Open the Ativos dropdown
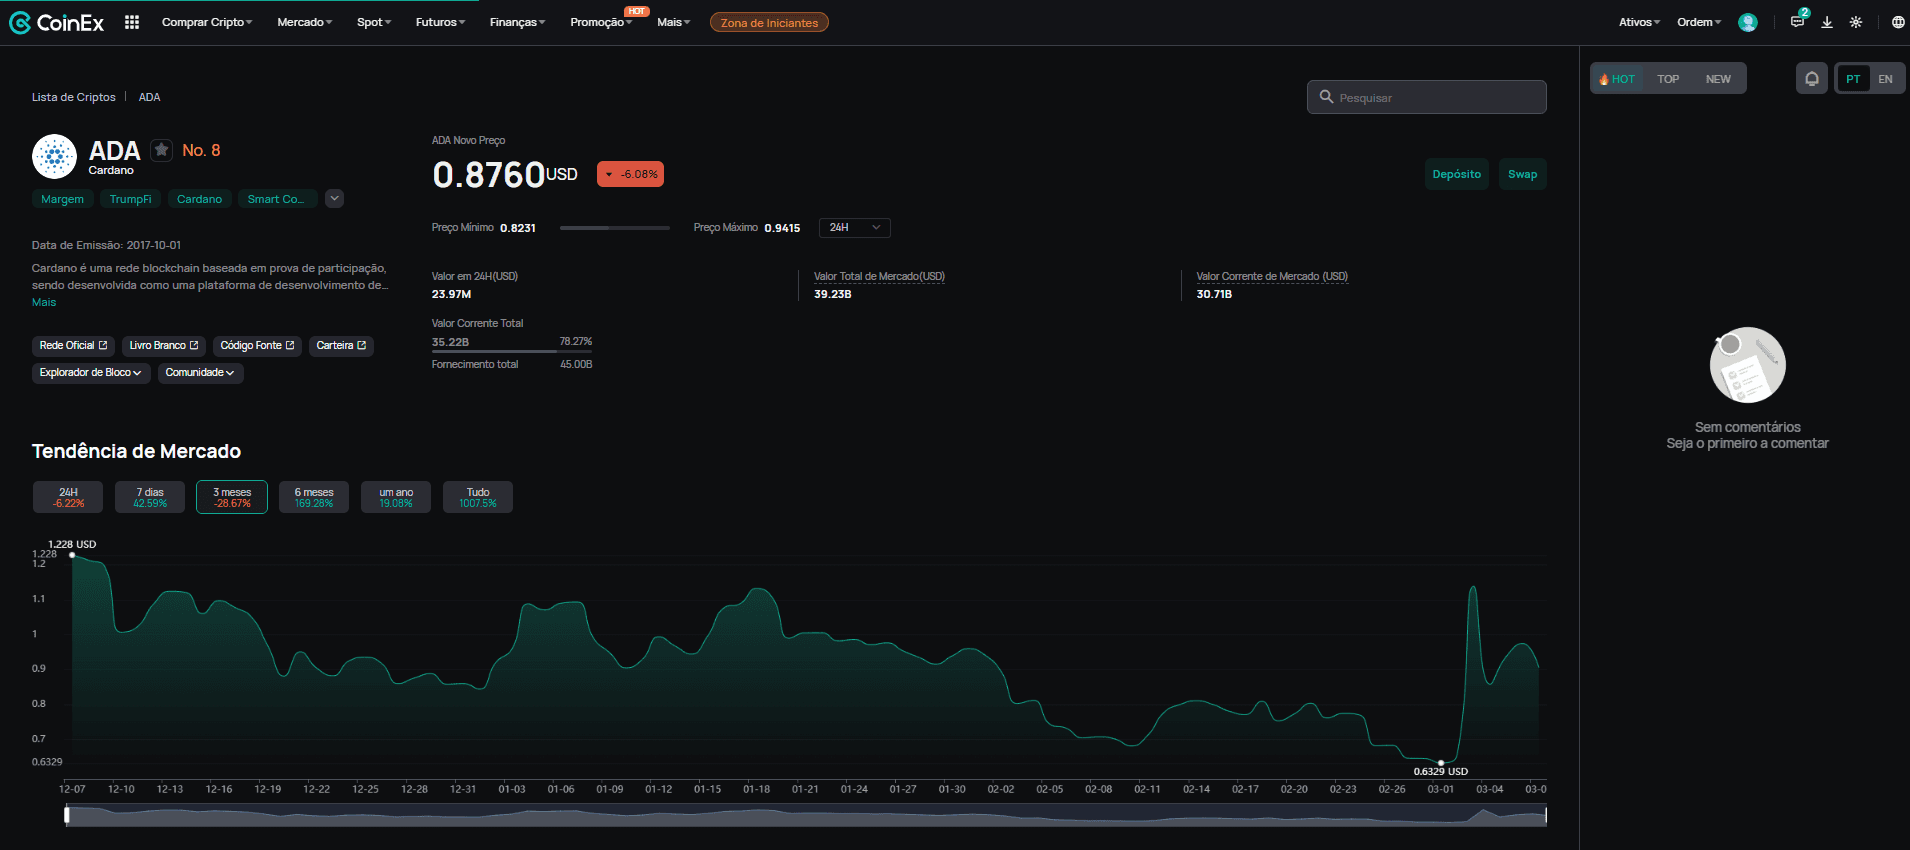Image resolution: width=1910 pixels, height=850 pixels. (1639, 22)
